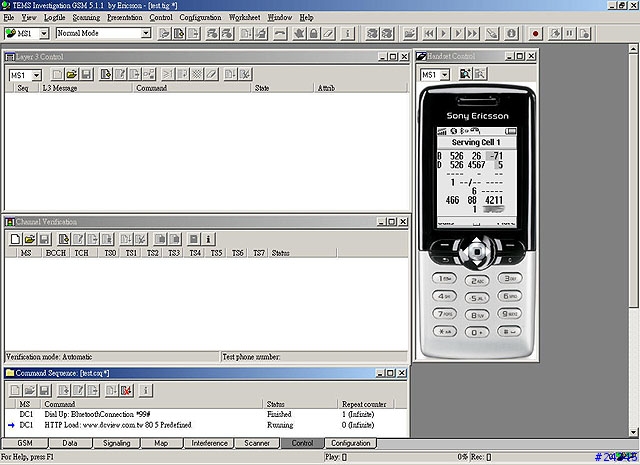Image resolution: width=640 pixels, height=465 pixels.
Task: Open the Scanning menu
Action: [86, 18]
